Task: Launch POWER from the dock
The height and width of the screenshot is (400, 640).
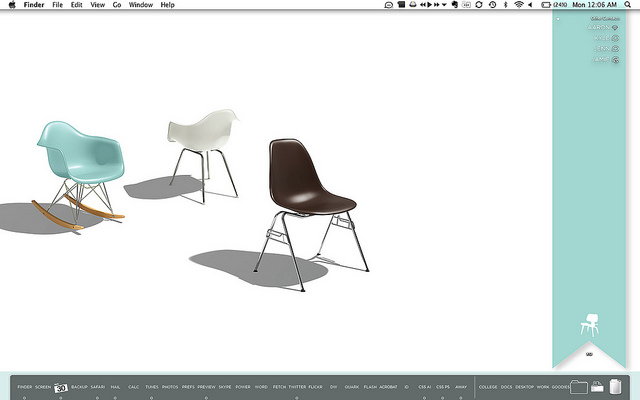Action: point(243,387)
